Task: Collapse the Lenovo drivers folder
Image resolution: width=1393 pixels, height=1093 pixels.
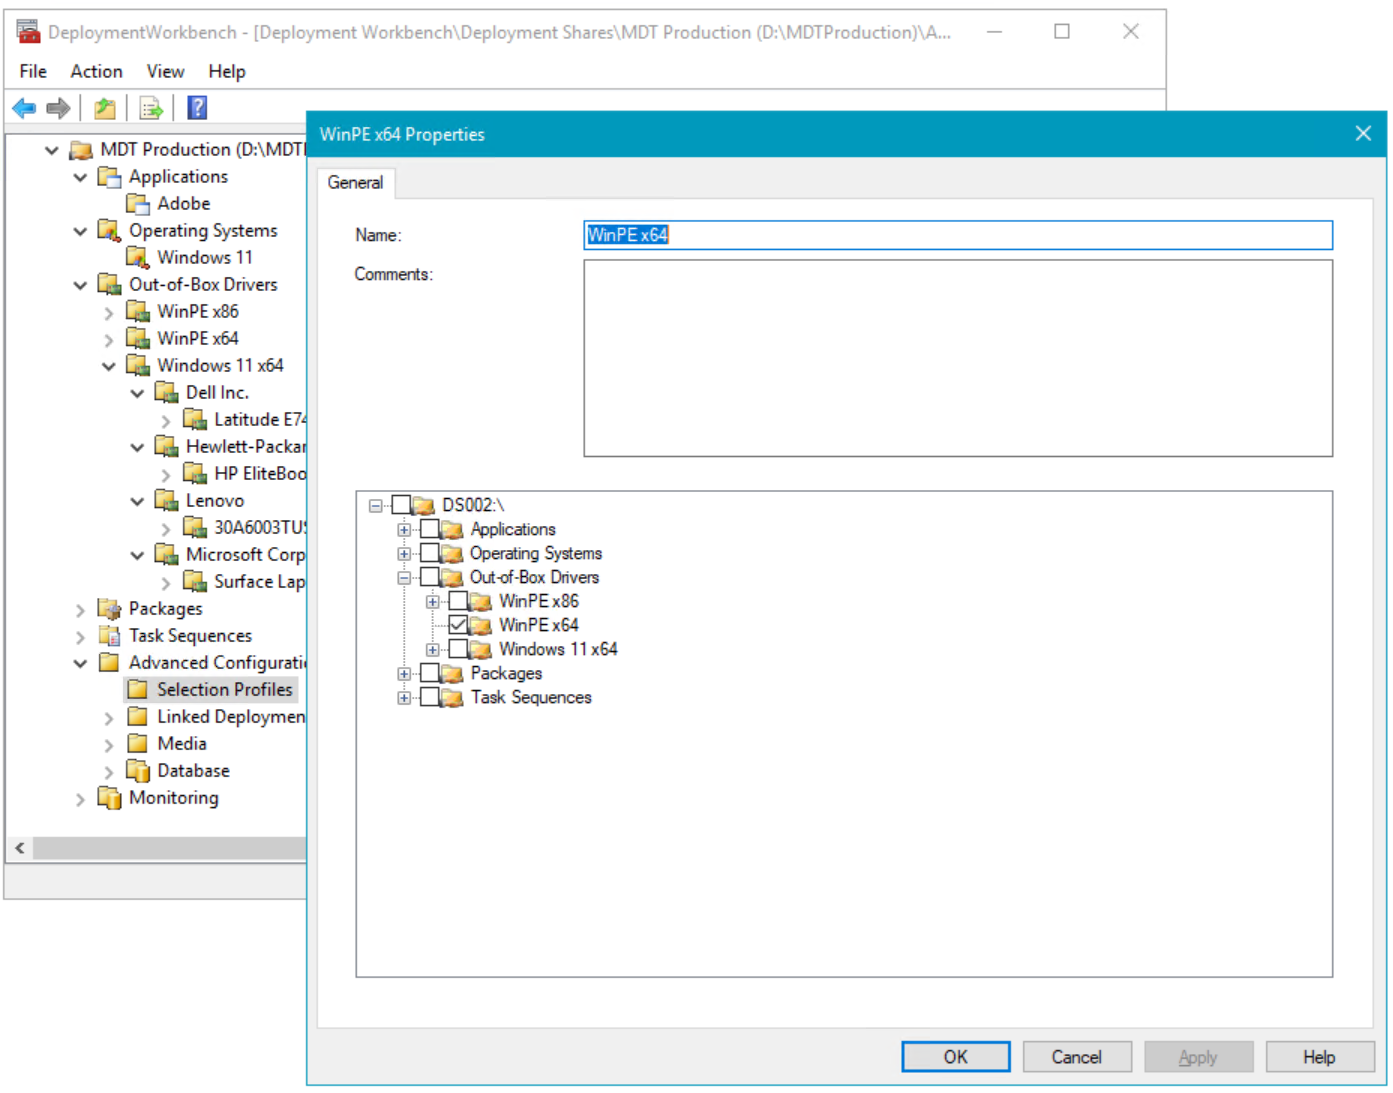Action: [x=137, y=501]
